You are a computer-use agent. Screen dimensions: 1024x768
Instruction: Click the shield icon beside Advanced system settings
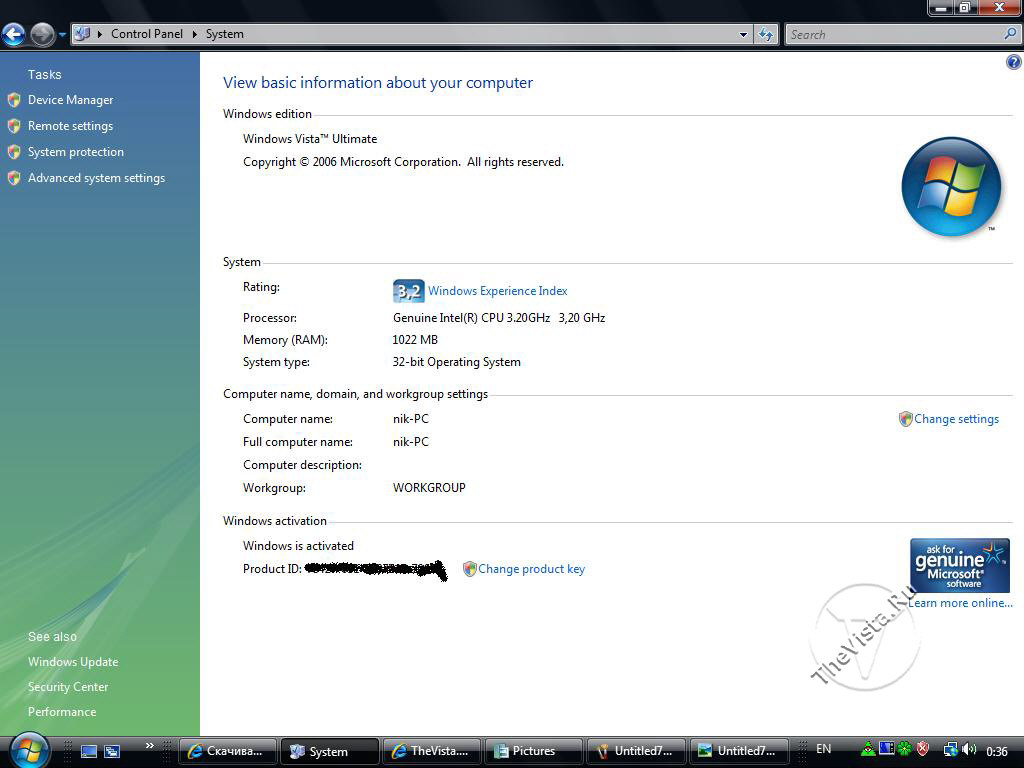pos(14,178)
